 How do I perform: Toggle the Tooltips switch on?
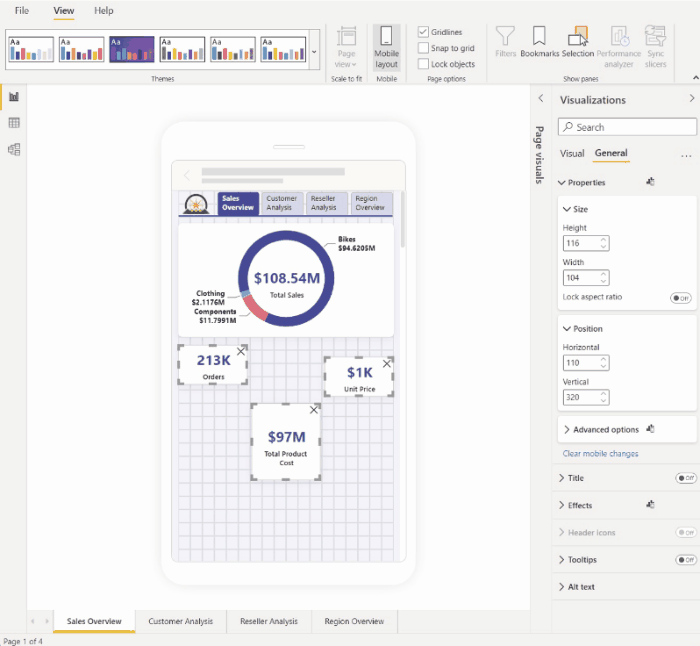pyautogui.click(x=686, y=560)
